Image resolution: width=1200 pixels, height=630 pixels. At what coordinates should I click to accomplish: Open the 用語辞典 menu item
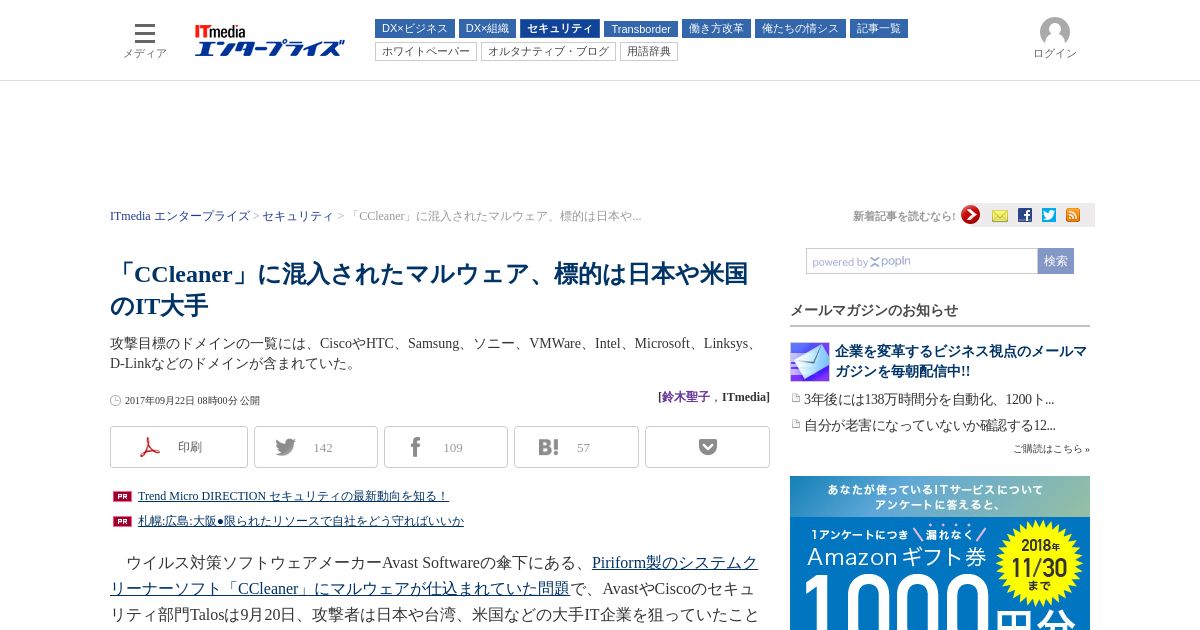(649, 51)
